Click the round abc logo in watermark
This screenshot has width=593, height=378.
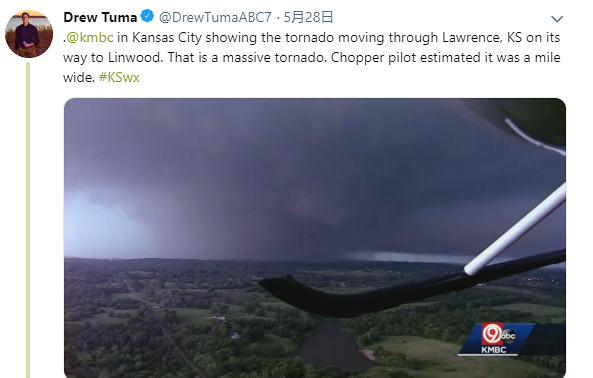pyautogui.click(x=508, y=335)
